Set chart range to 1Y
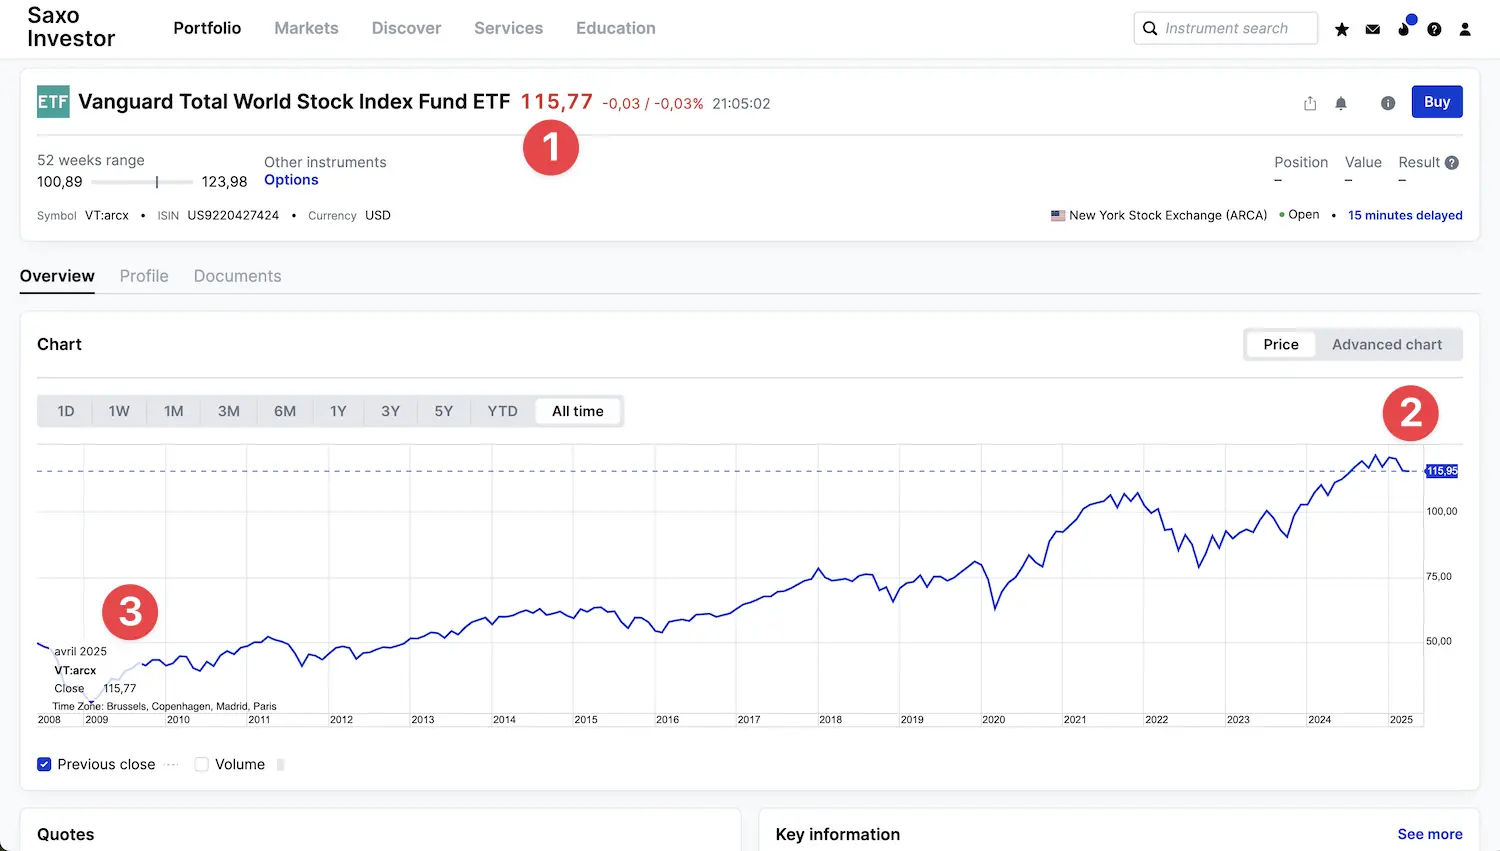This screenshot has width=1500, height=851. pyautogui.click(x=338, y=411)
